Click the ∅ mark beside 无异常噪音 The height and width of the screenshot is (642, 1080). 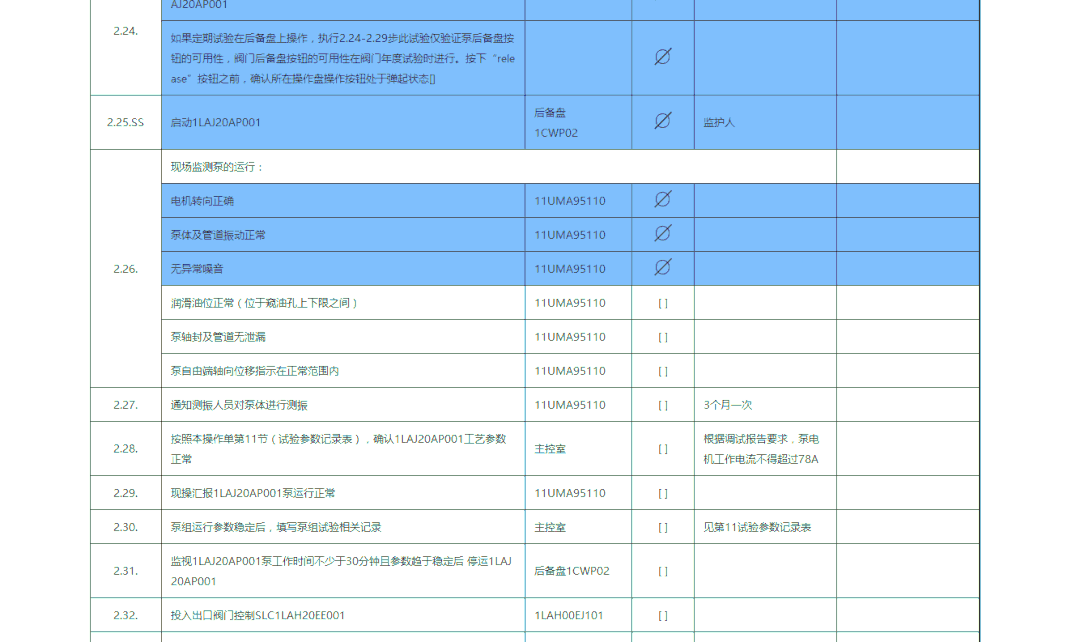662,268
